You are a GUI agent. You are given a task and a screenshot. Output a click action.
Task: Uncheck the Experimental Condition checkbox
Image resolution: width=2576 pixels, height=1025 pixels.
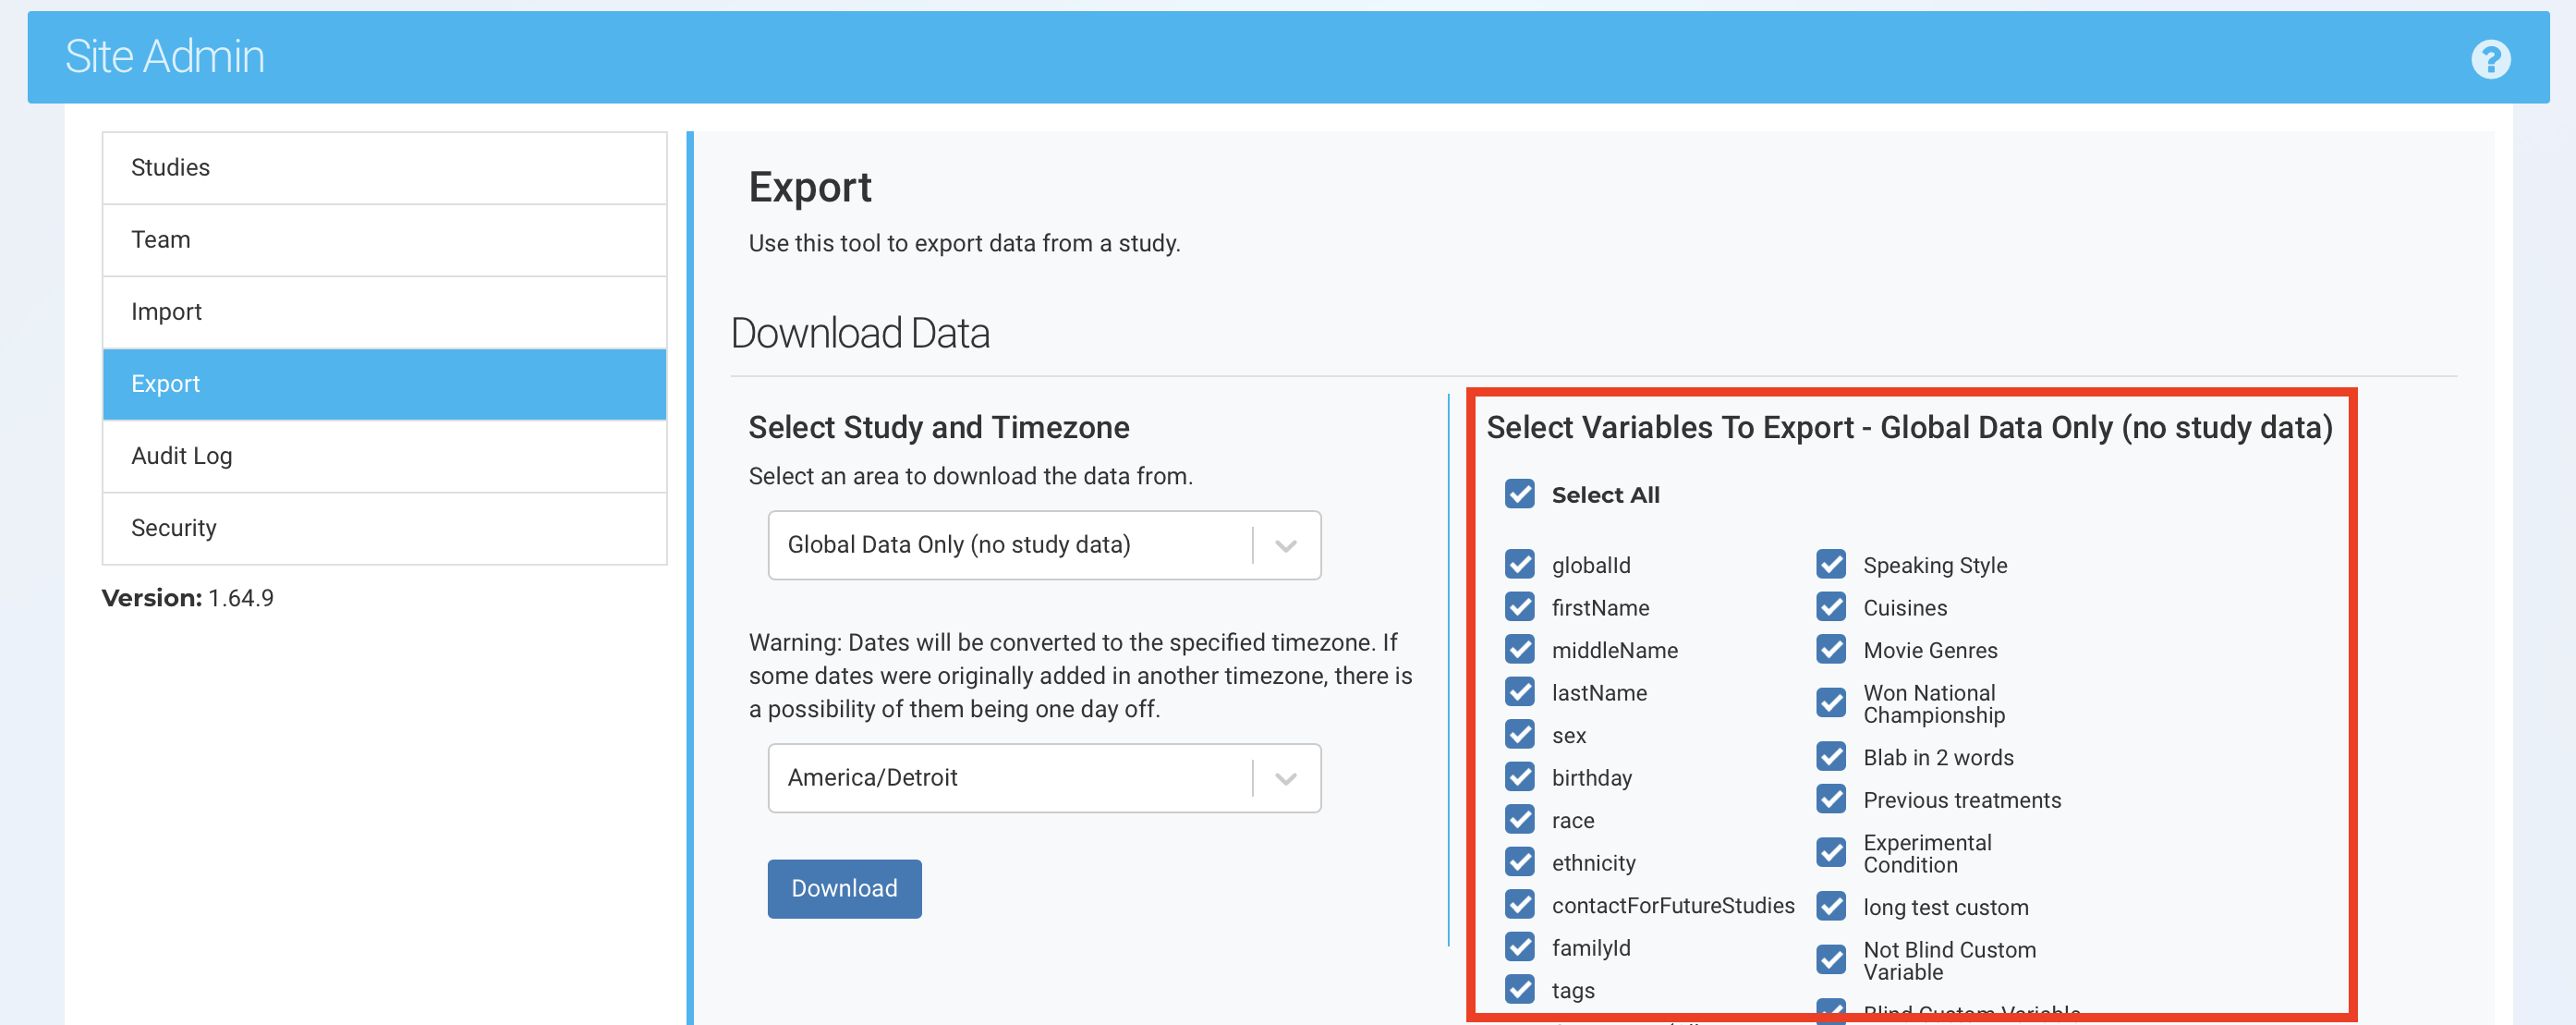coord(1830,853)
